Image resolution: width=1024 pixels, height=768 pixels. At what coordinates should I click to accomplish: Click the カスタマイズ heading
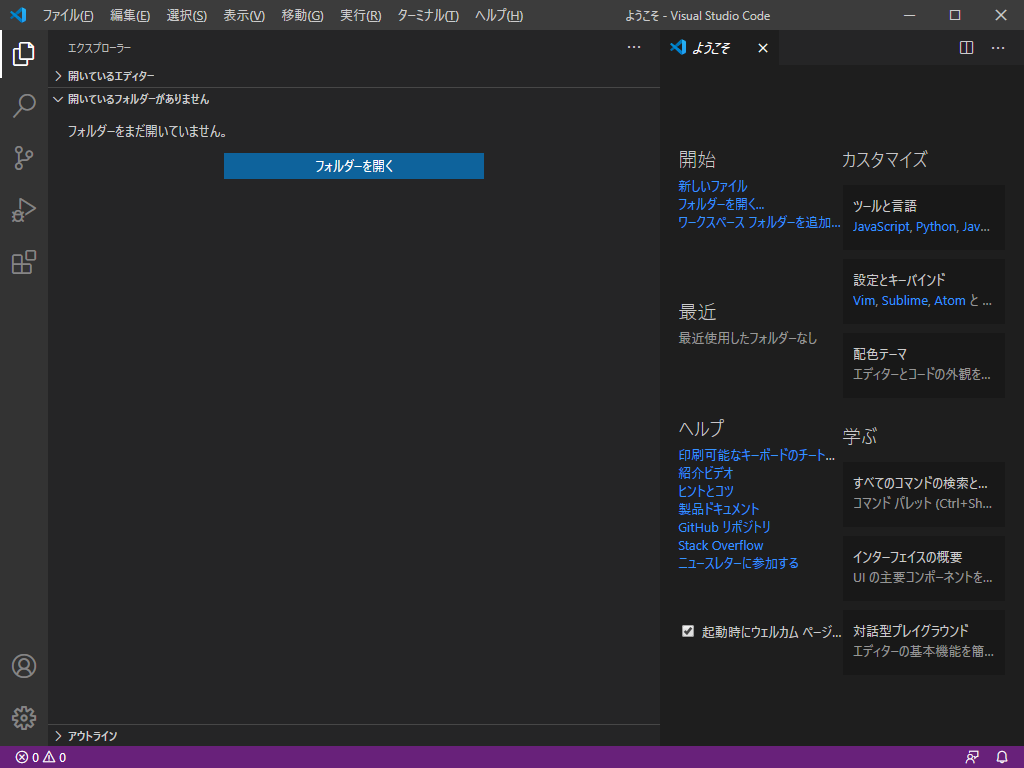pyautogui.click(x=884, y=159)
